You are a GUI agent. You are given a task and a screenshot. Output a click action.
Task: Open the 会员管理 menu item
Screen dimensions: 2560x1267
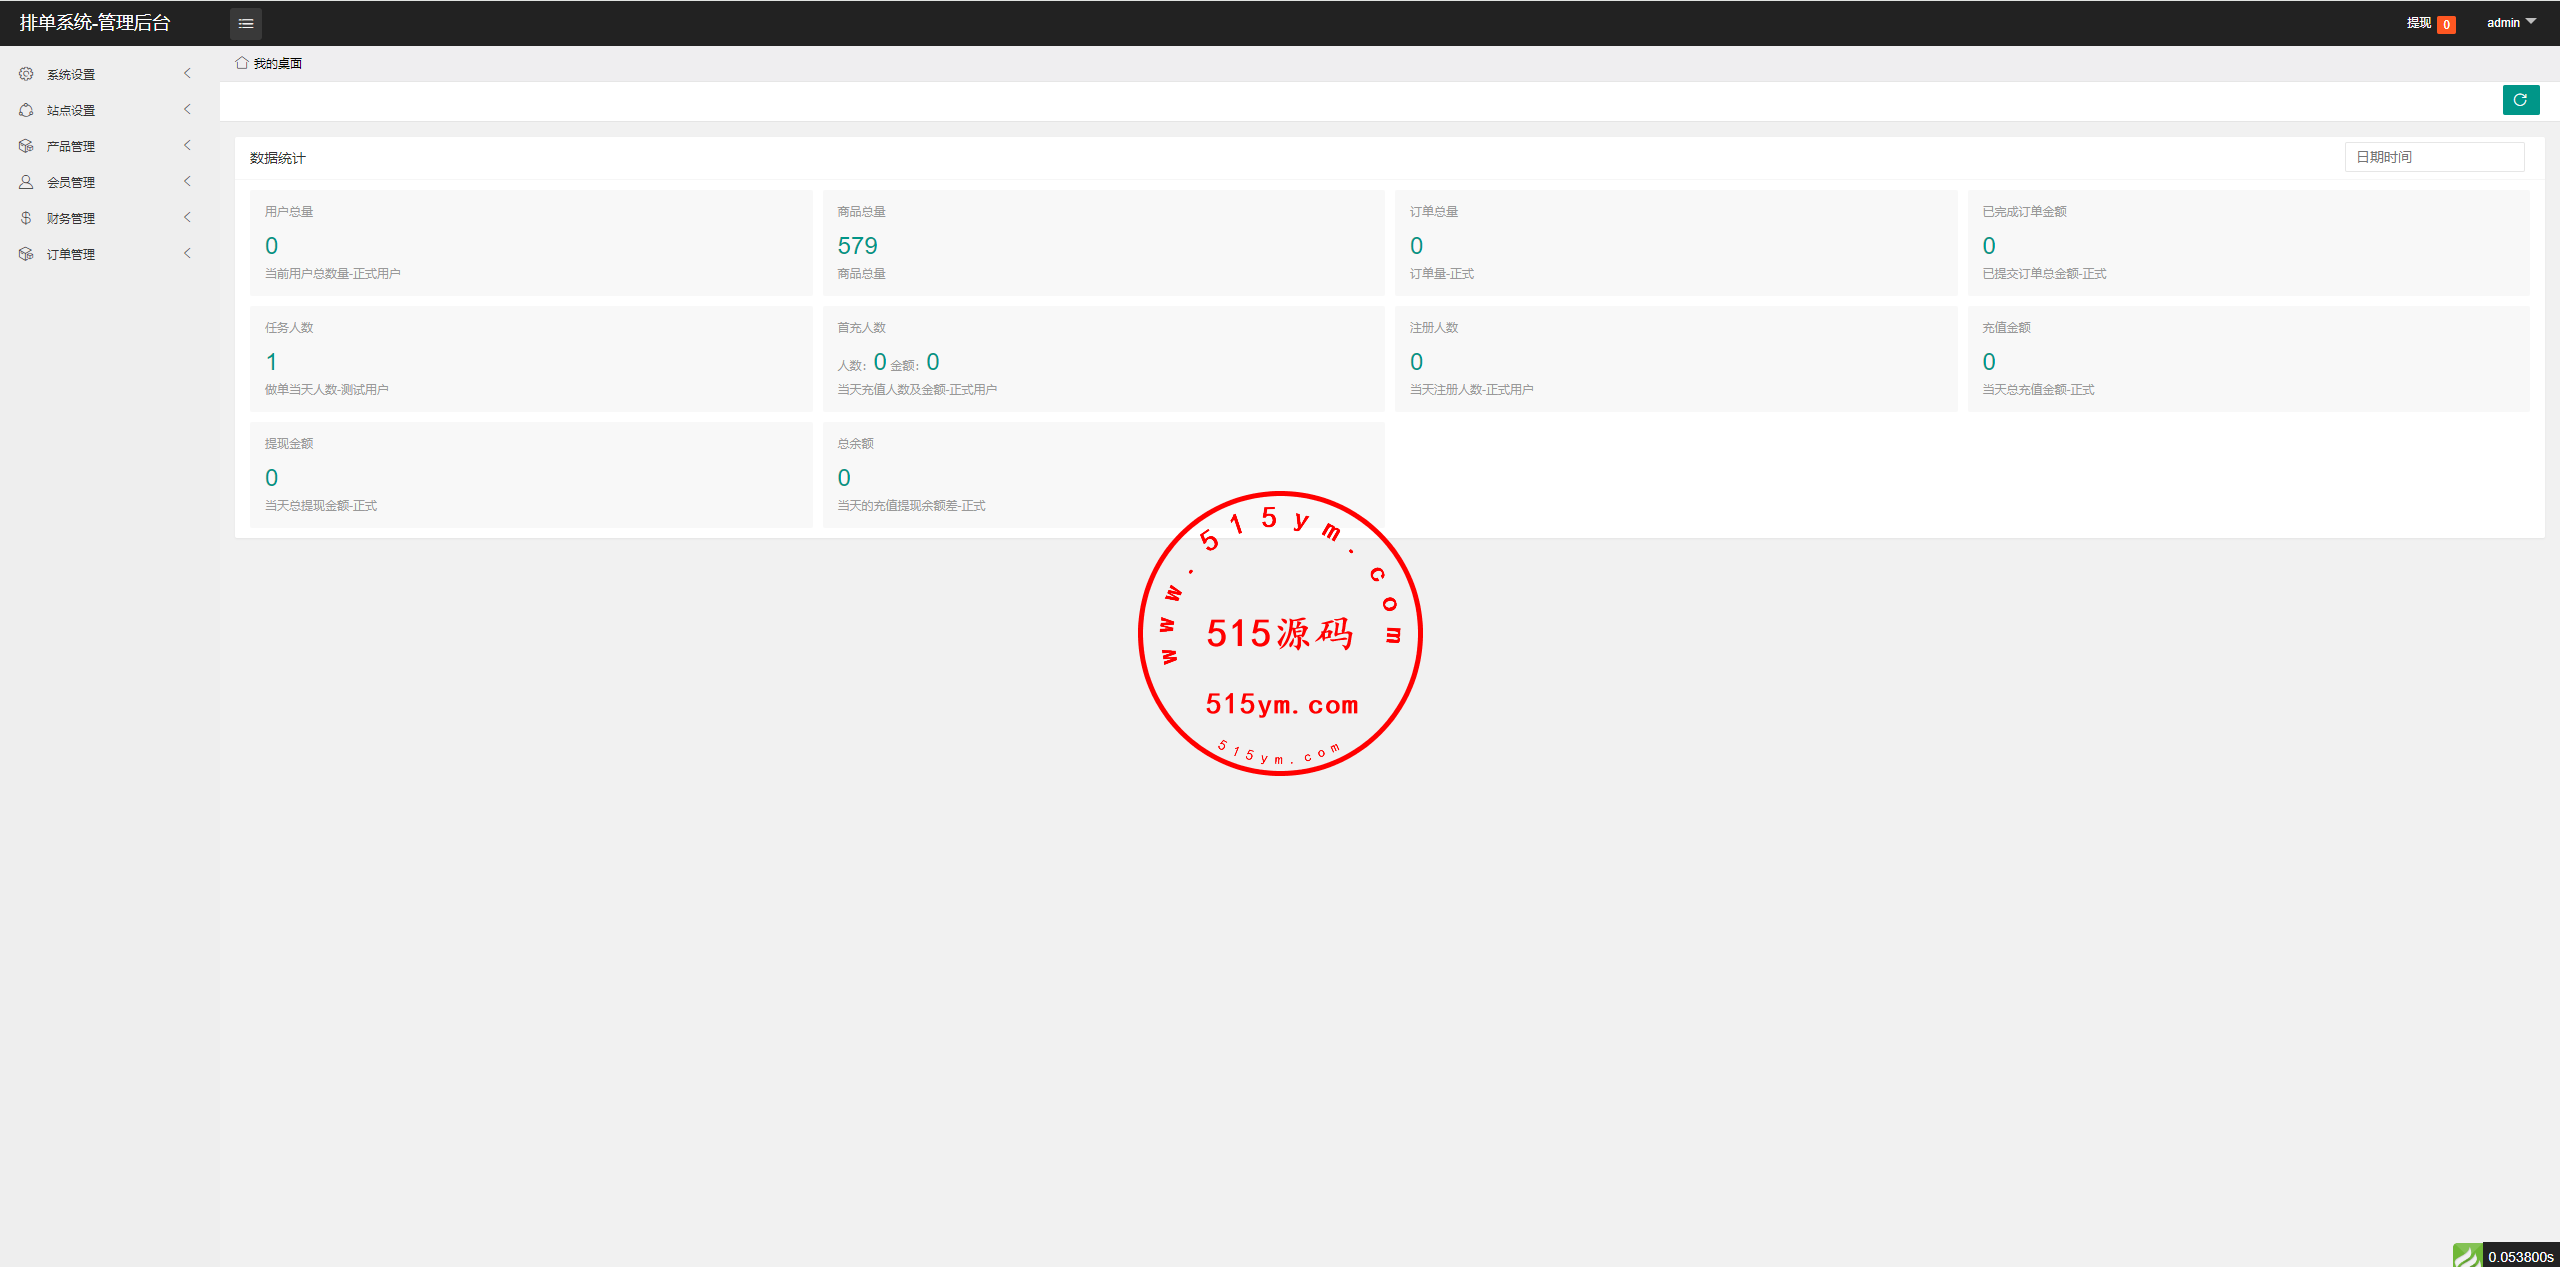[x=71, y=182]
